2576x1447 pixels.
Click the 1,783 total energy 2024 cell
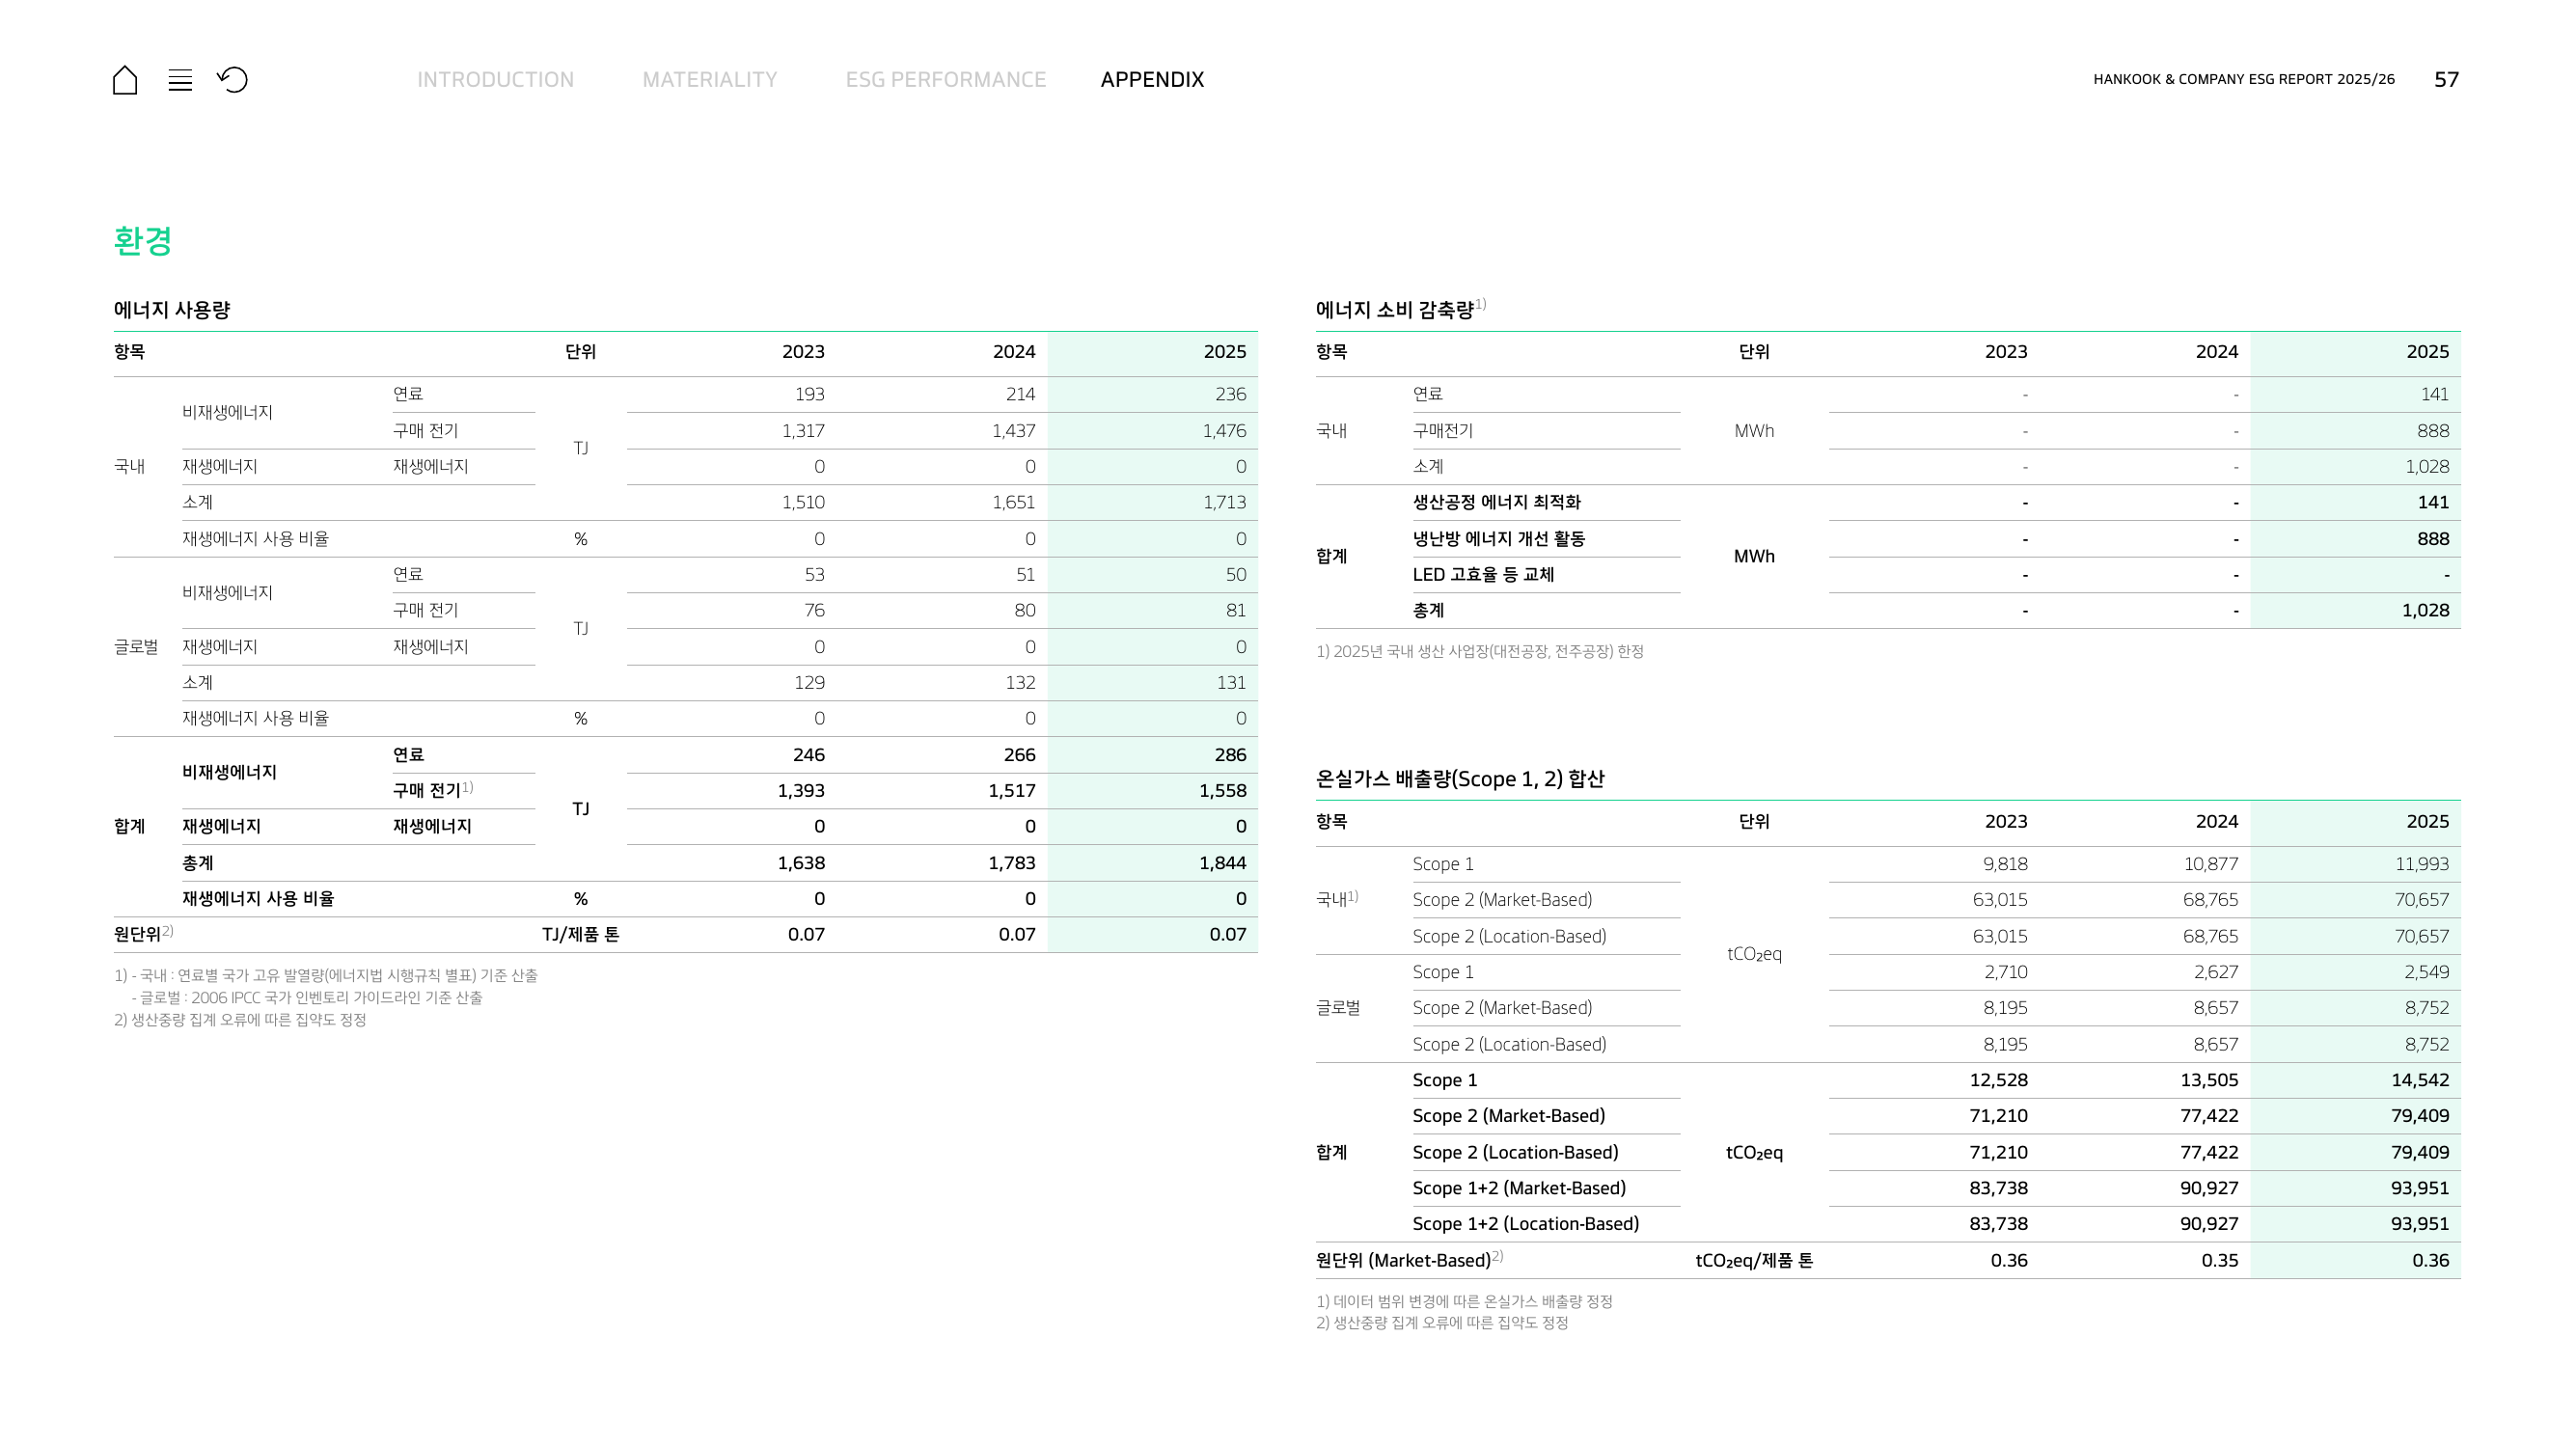pyautogui.click(x=1012, y=862)
